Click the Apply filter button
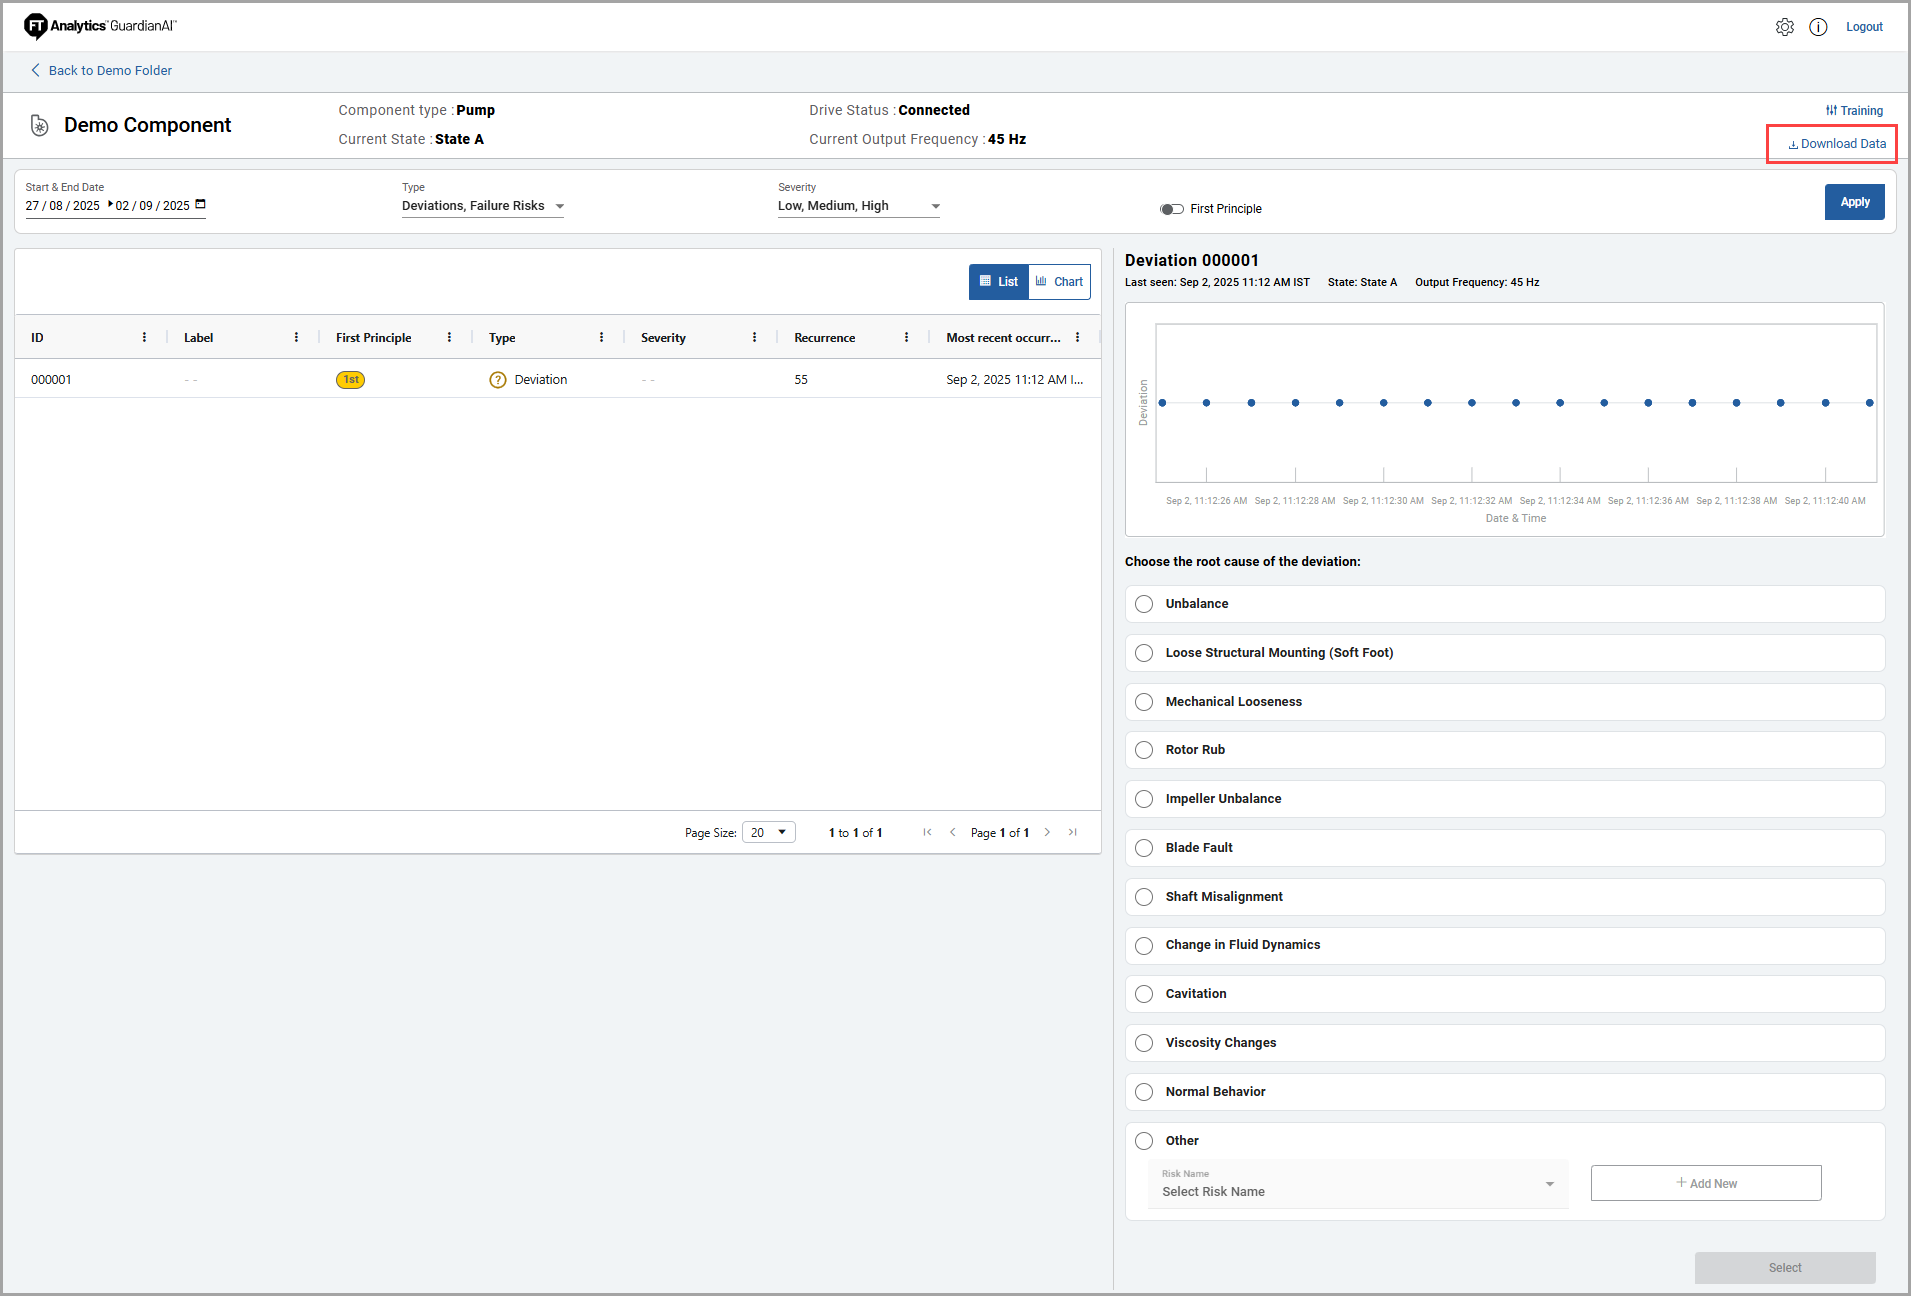This screenshot has width=1911, height=1296. 1854,202
